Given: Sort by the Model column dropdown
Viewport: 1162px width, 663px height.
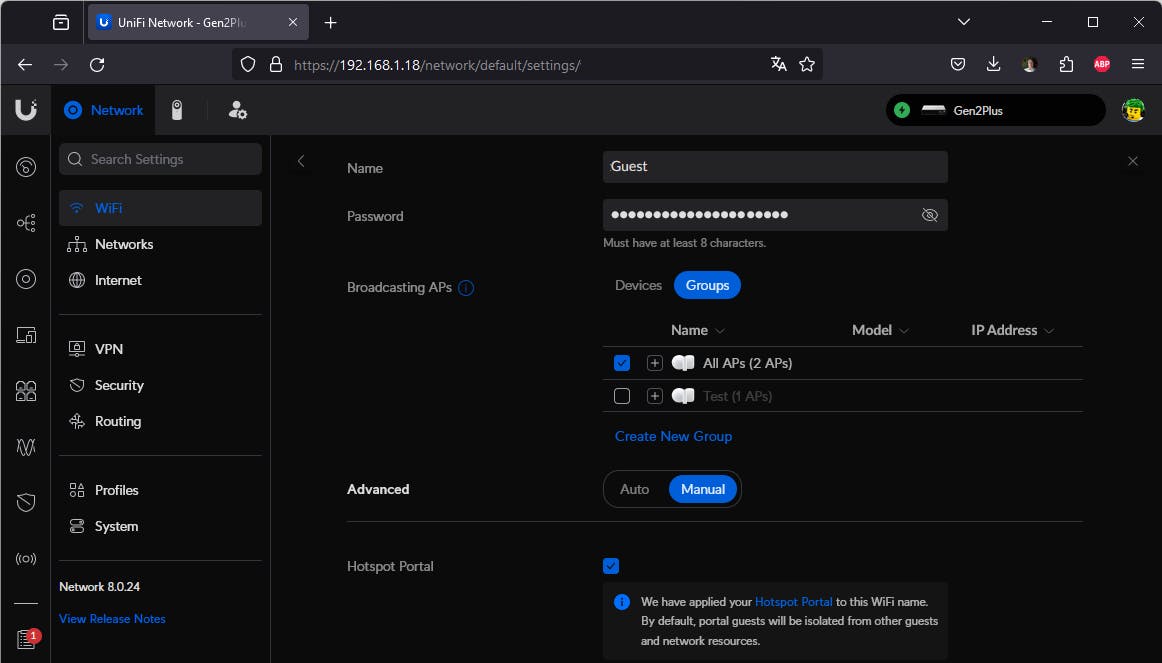Looking at the screenshot, I should click(x=880, y=330).
